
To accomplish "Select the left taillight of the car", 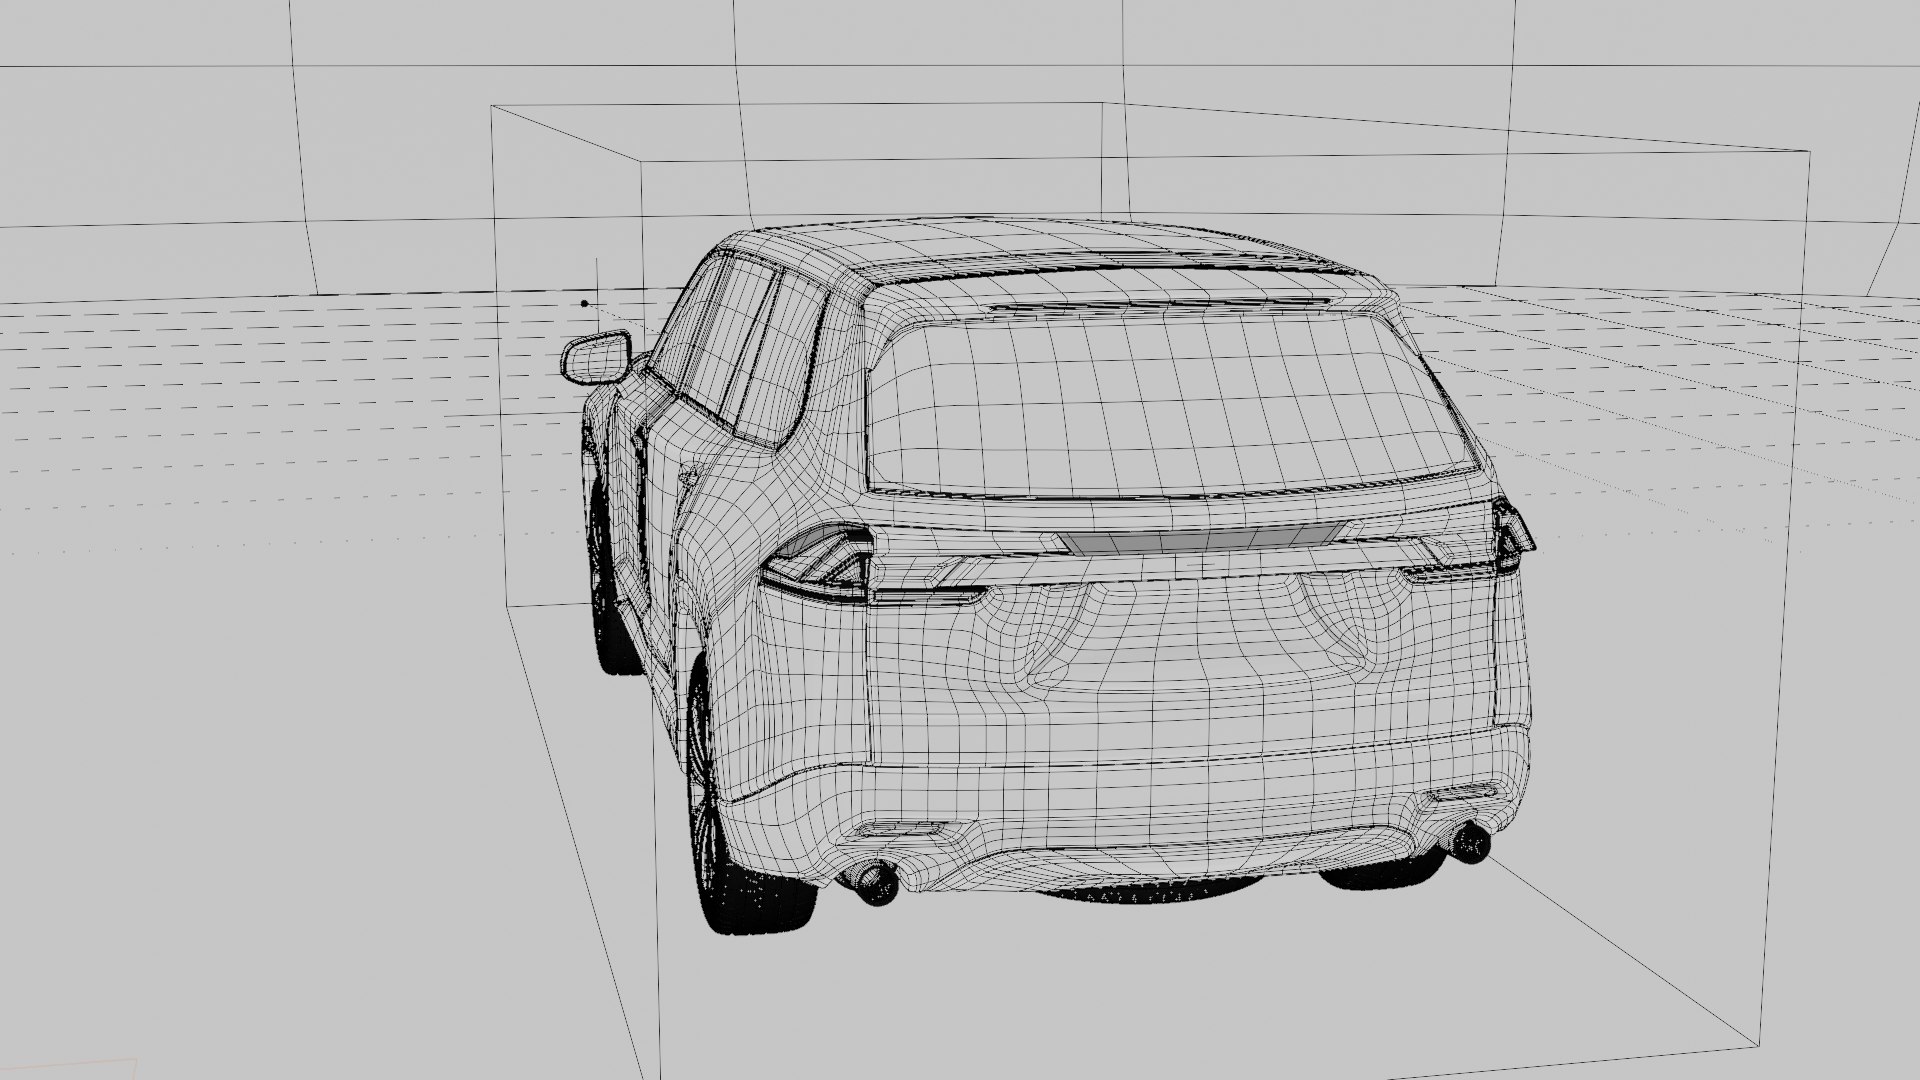I will point(818,564).
